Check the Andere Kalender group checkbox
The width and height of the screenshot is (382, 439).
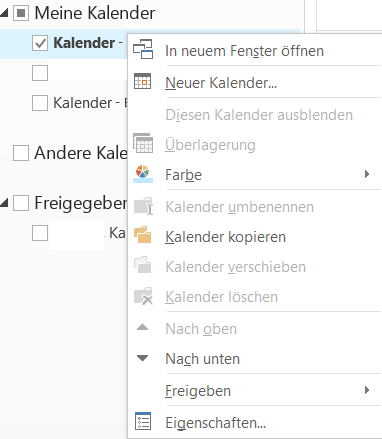21,153
